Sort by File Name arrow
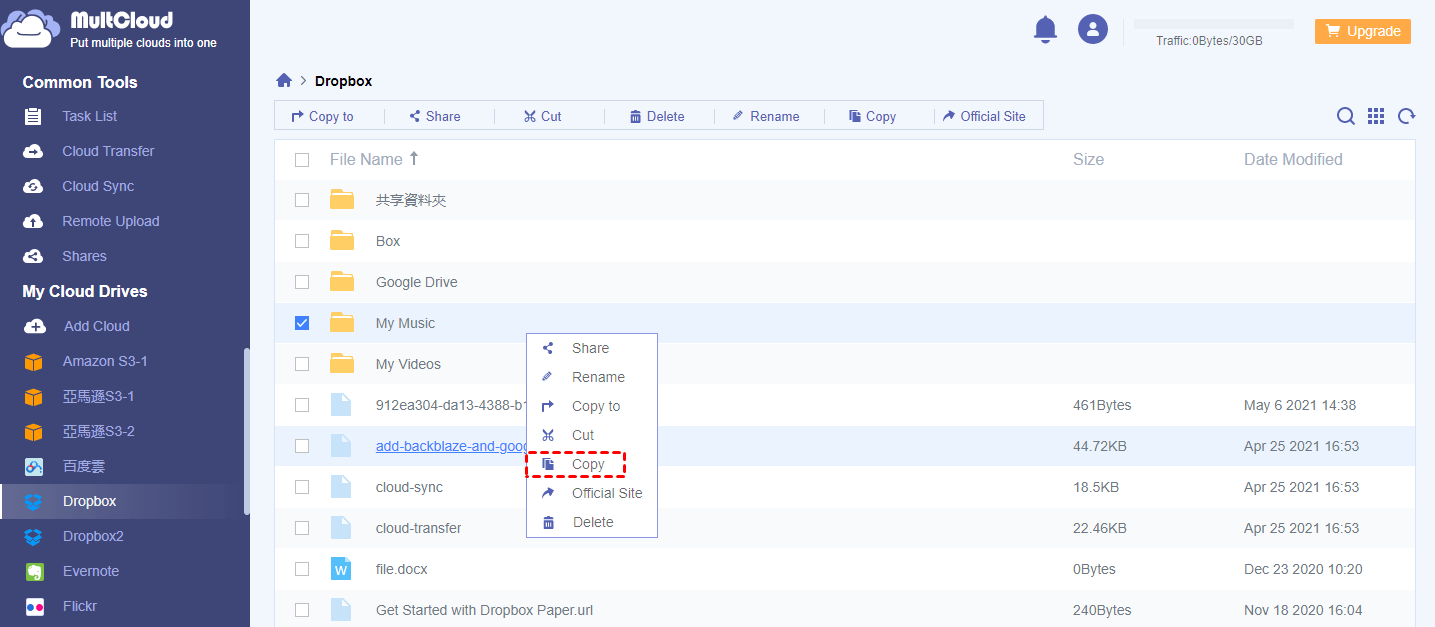Image resolution: width=1435 pixels, height=627 pixels. 414,158
